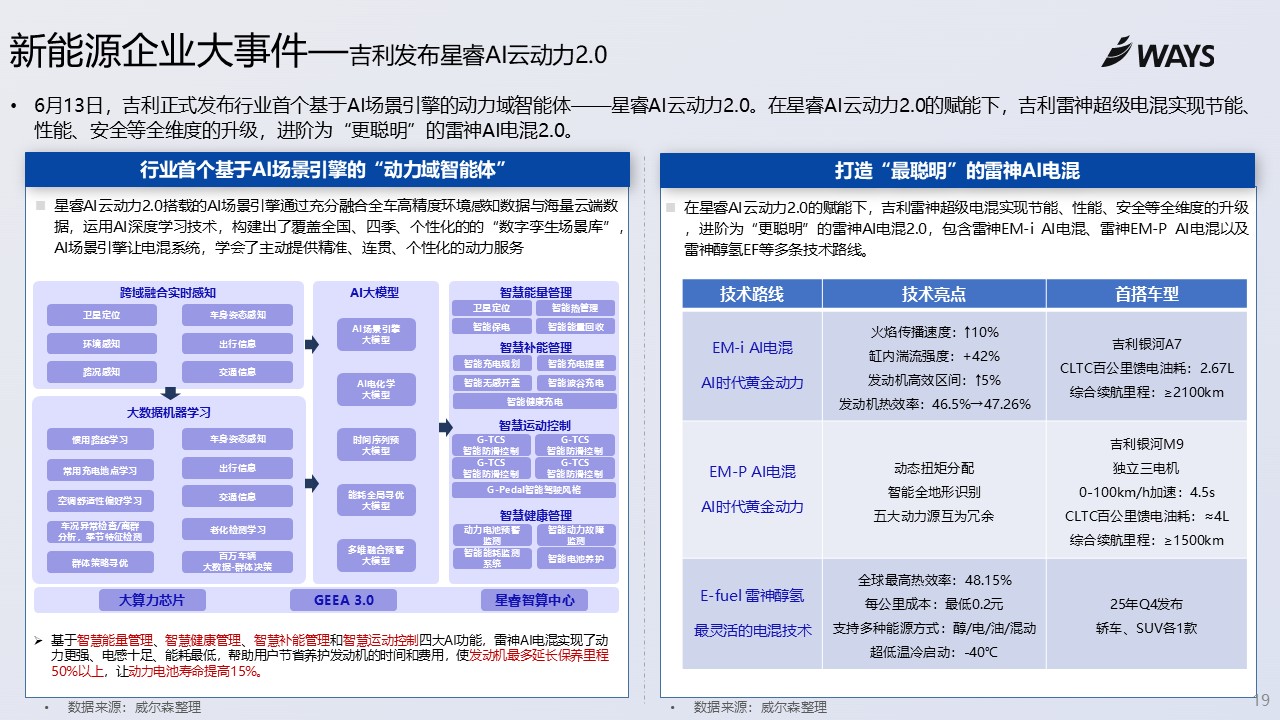Click the 百万车辆大数据-群体决策 box
This screenshot has height=720, width=1280.
[x=237, y=562]
